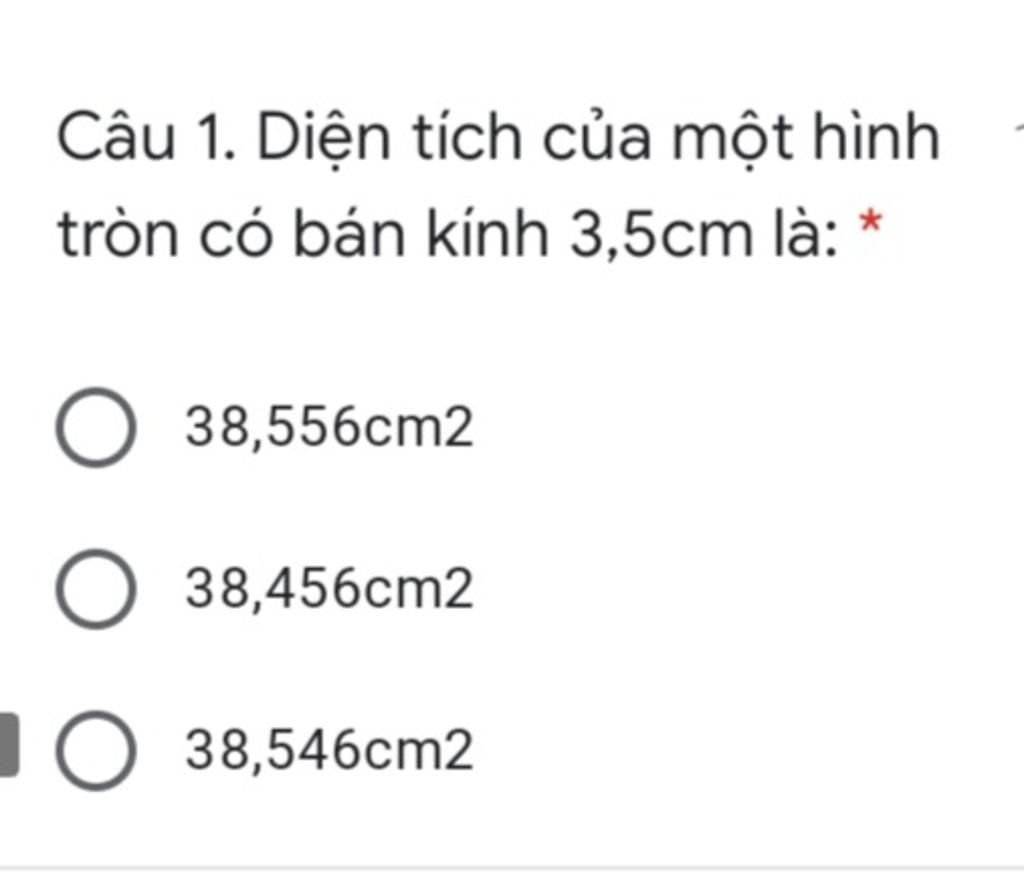Click the text 'tròn có bán kính'

click(303, 233)
